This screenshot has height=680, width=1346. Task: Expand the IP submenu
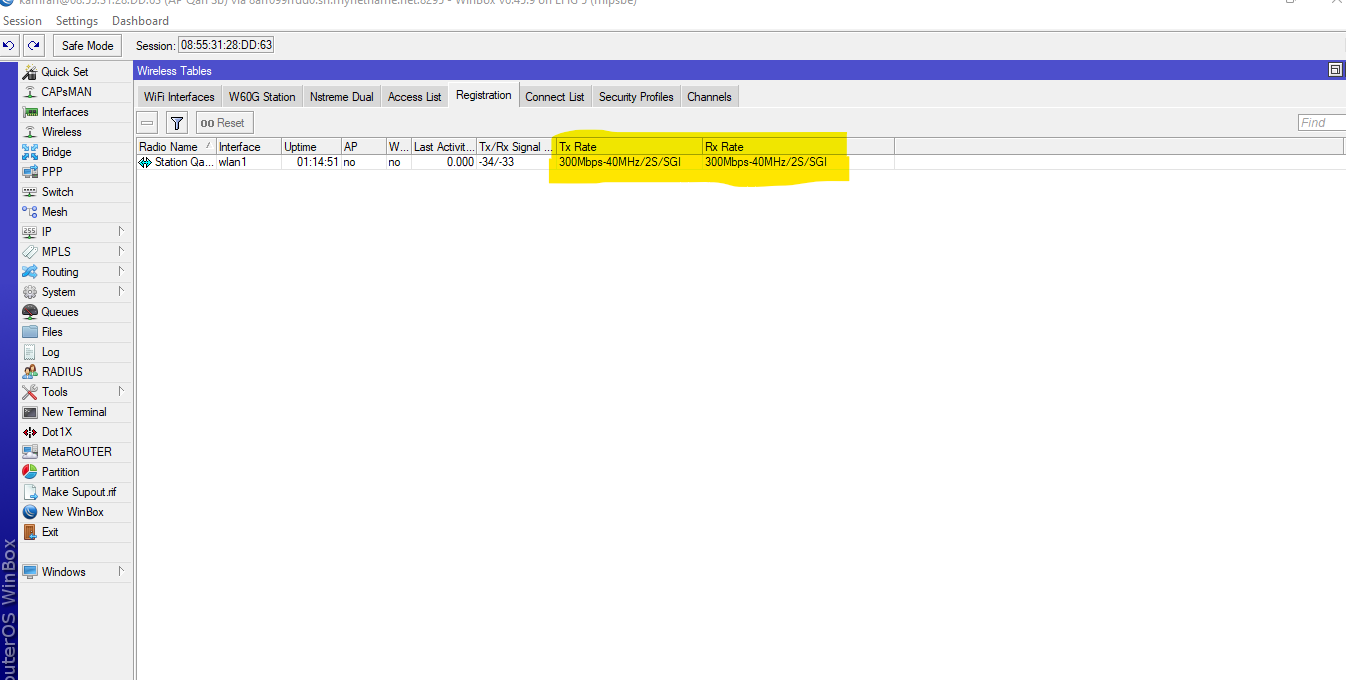click(45, 231)
